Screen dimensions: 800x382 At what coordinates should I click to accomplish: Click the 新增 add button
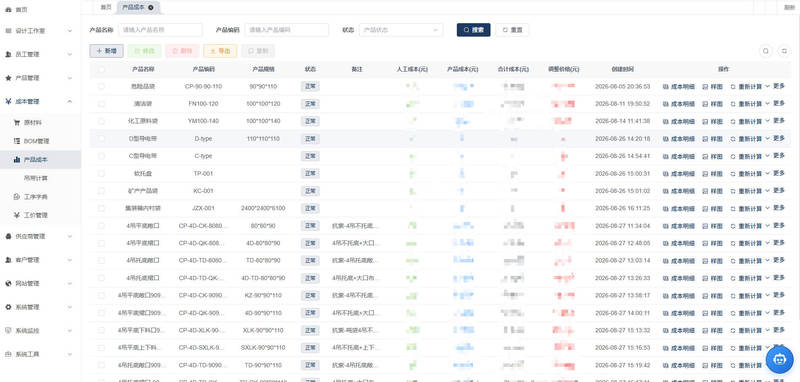click(106, 51)
